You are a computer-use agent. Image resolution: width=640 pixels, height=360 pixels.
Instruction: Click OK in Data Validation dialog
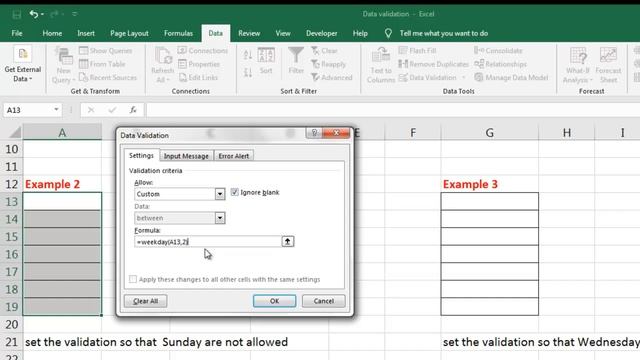[274, 301]
